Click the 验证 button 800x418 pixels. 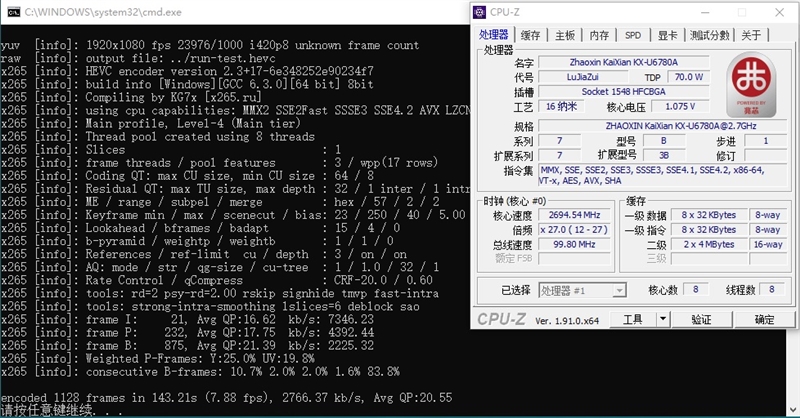pos(701,320)
